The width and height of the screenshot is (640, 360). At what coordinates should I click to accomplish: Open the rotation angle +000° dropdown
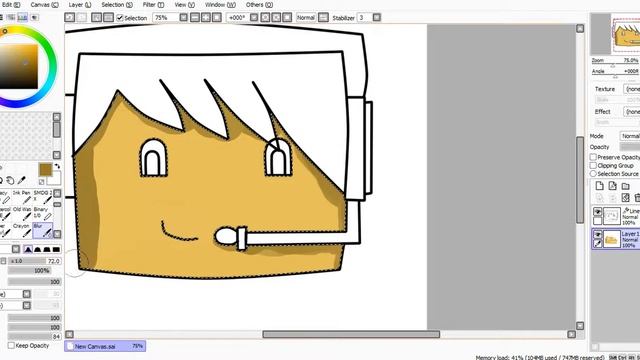coord(254,18)
